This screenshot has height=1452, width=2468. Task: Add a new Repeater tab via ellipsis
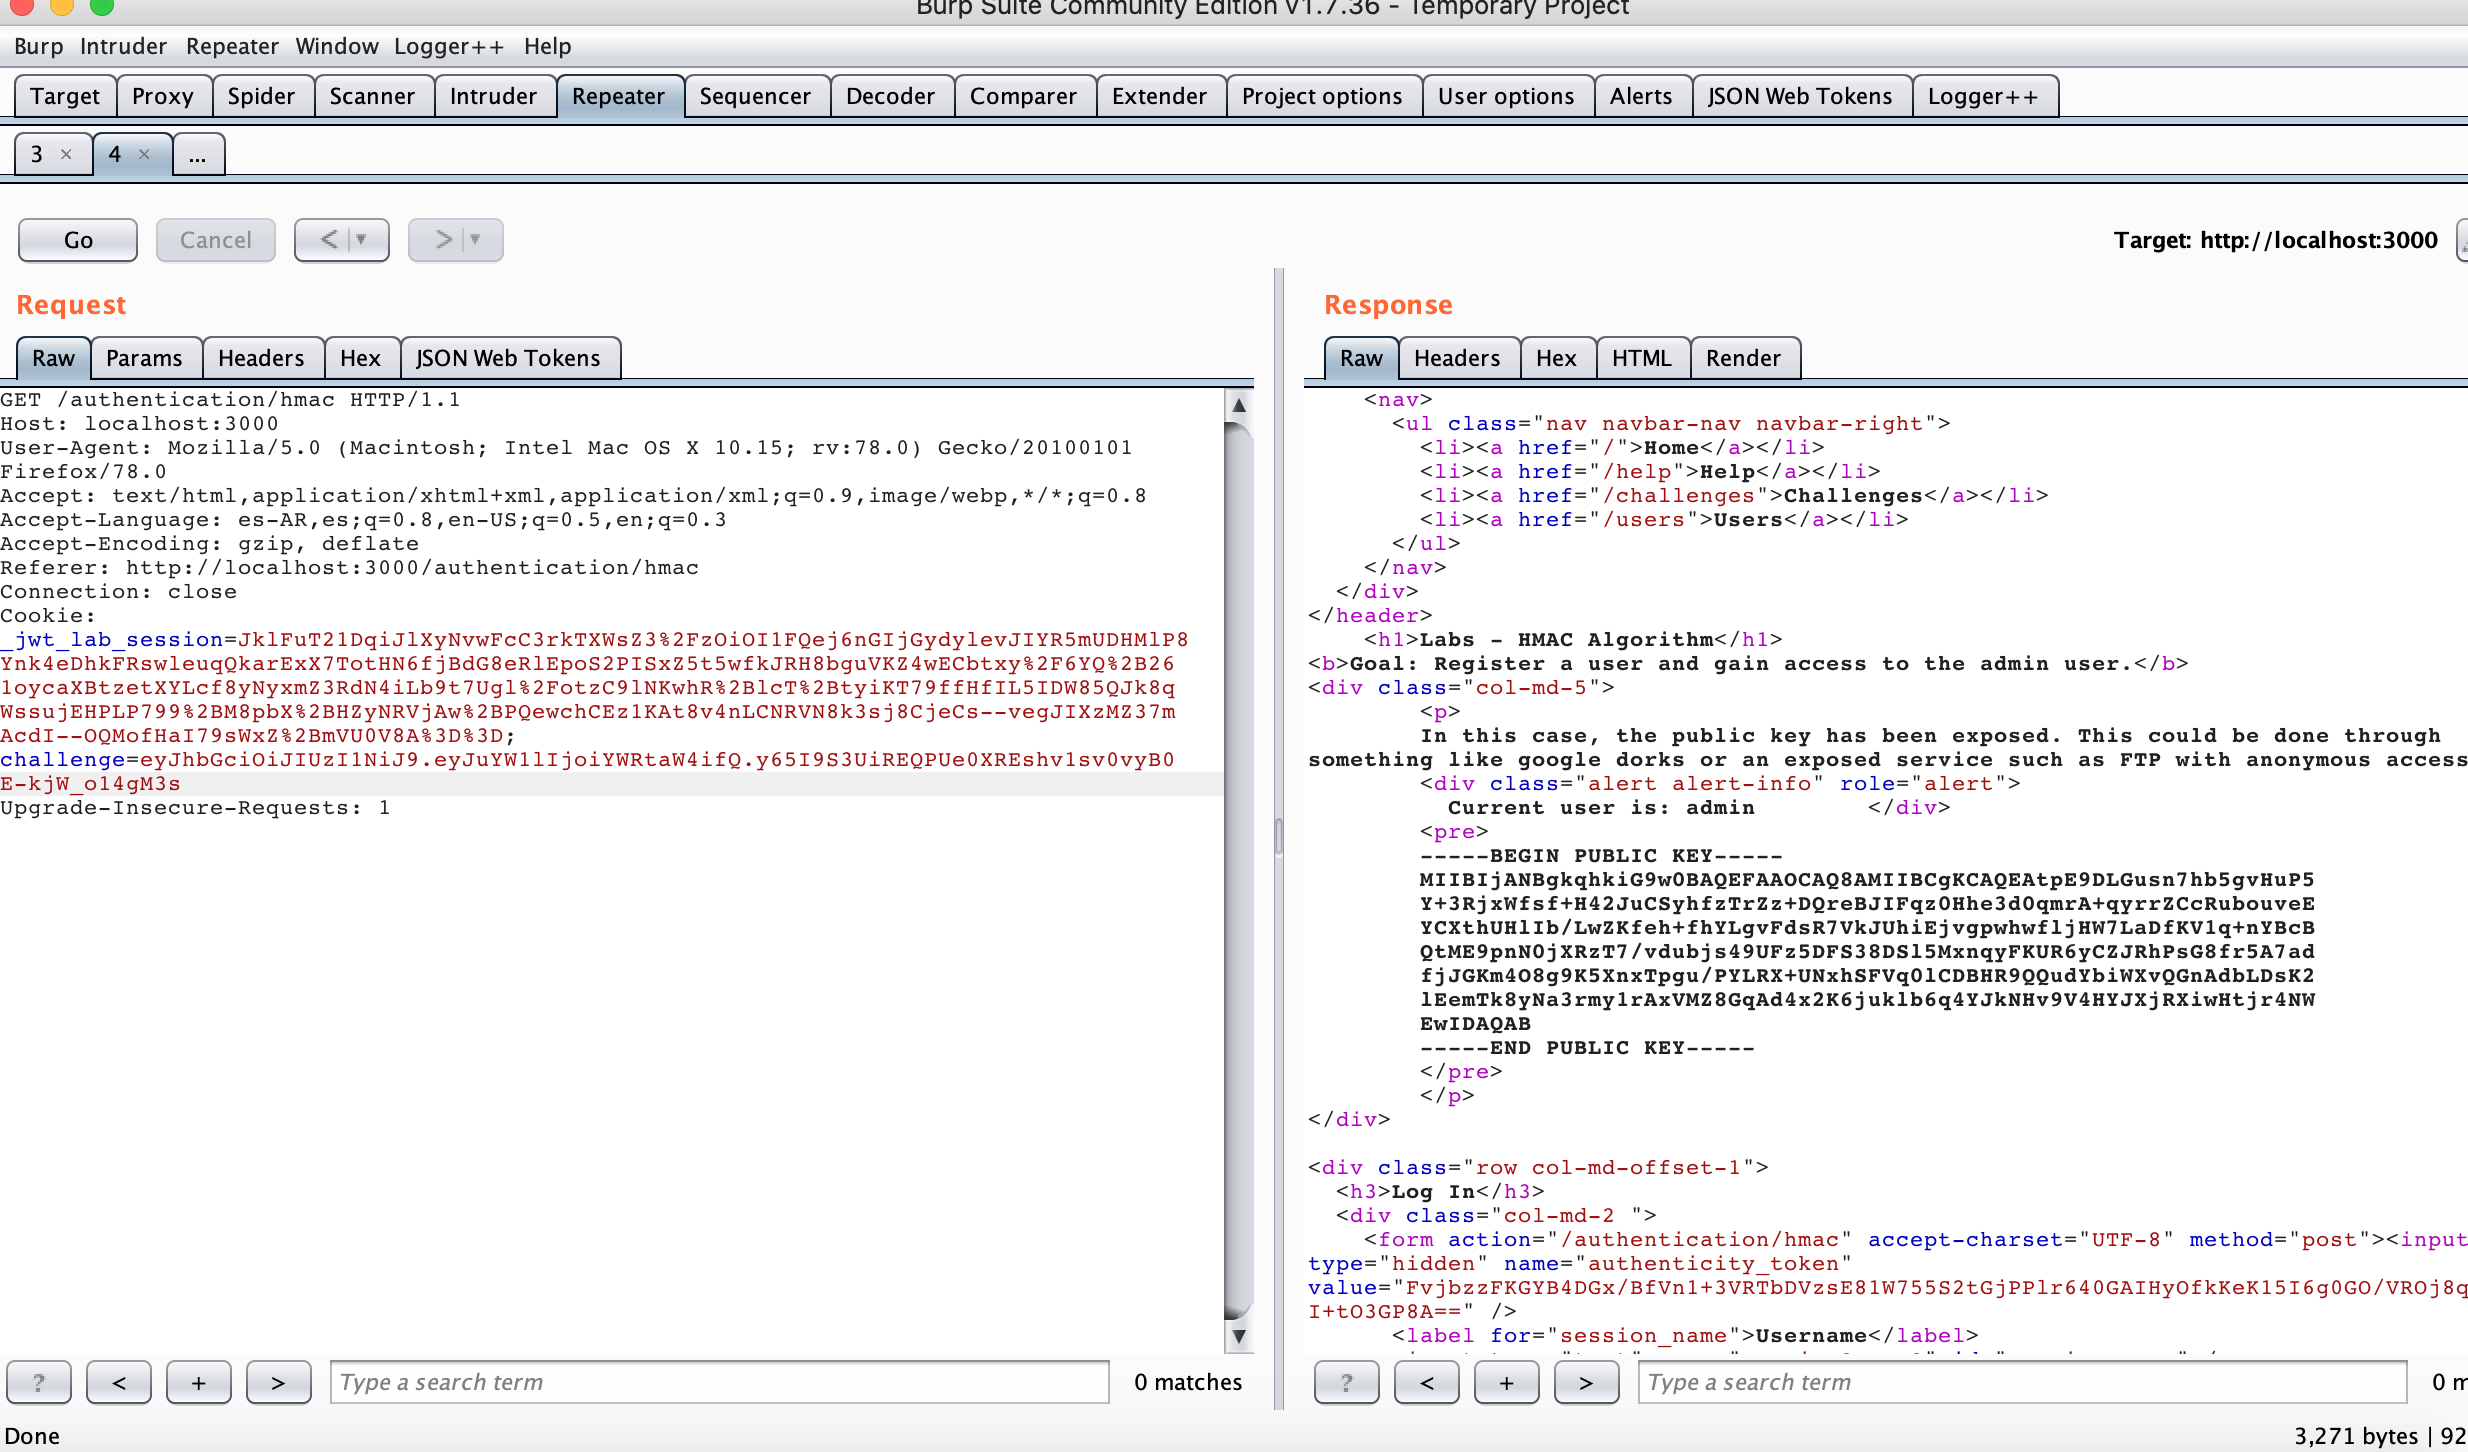click(x=197, y=154)
